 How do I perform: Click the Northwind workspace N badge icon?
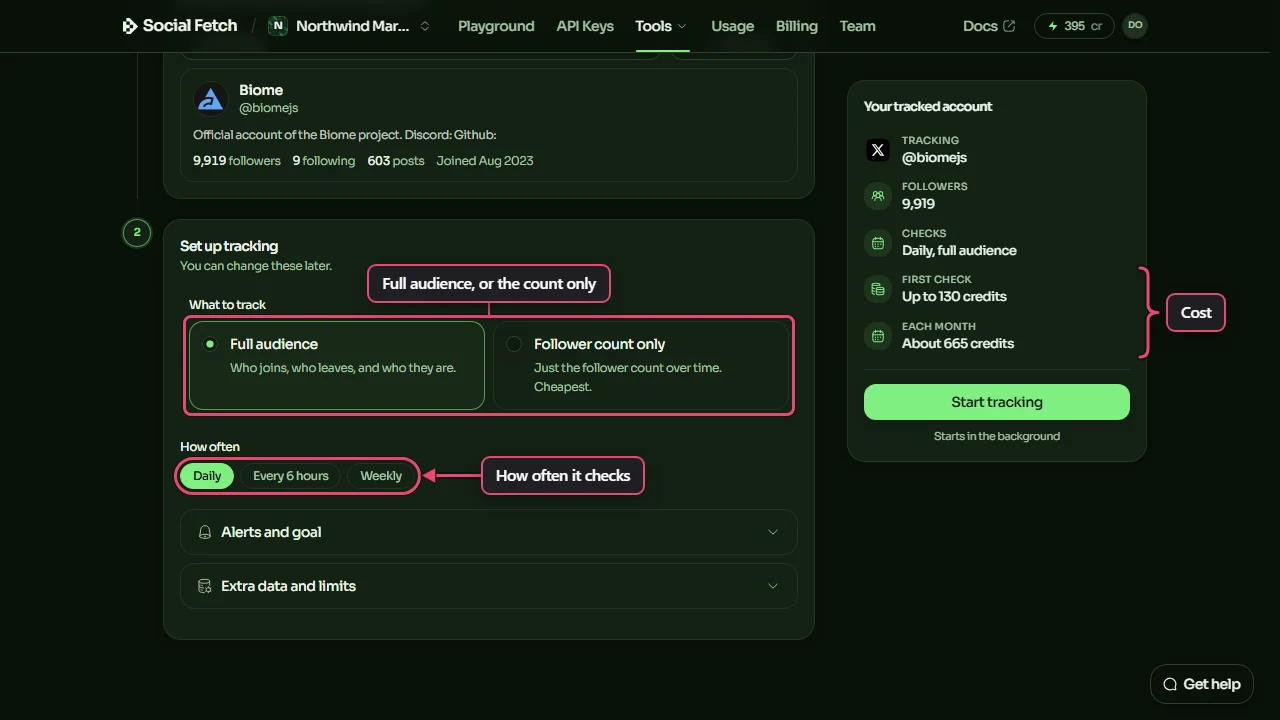click(278, 26)
